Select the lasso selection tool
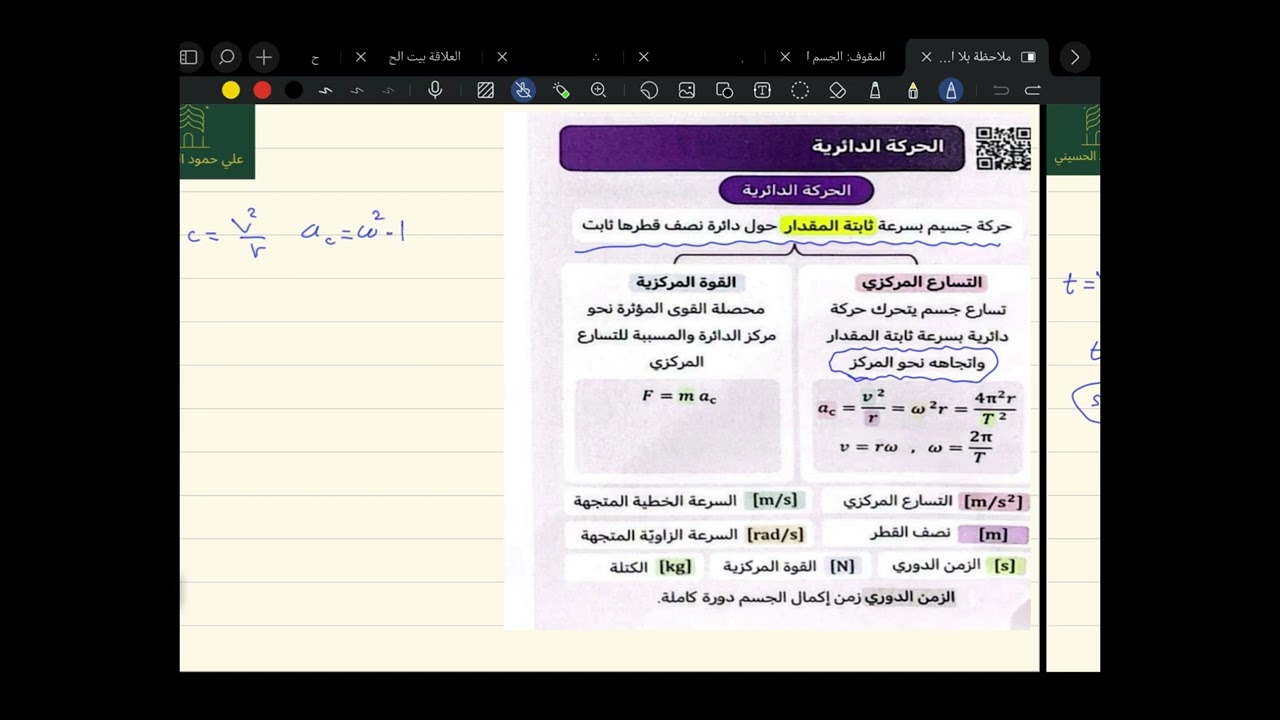Viewport: 1280px width, 720px height. [800, 90]
